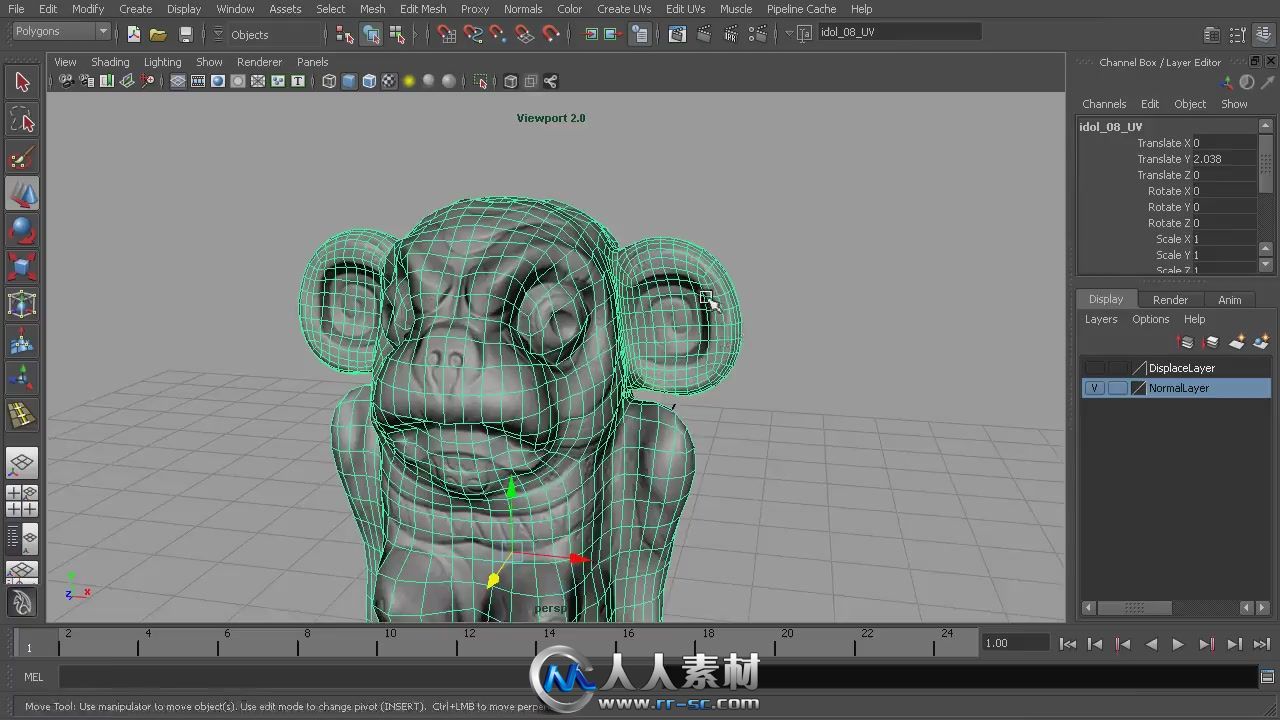Toggle Use All Lights yellow sphere
This screenshot has width=1280, height=720.
click(x=409, y=81)
